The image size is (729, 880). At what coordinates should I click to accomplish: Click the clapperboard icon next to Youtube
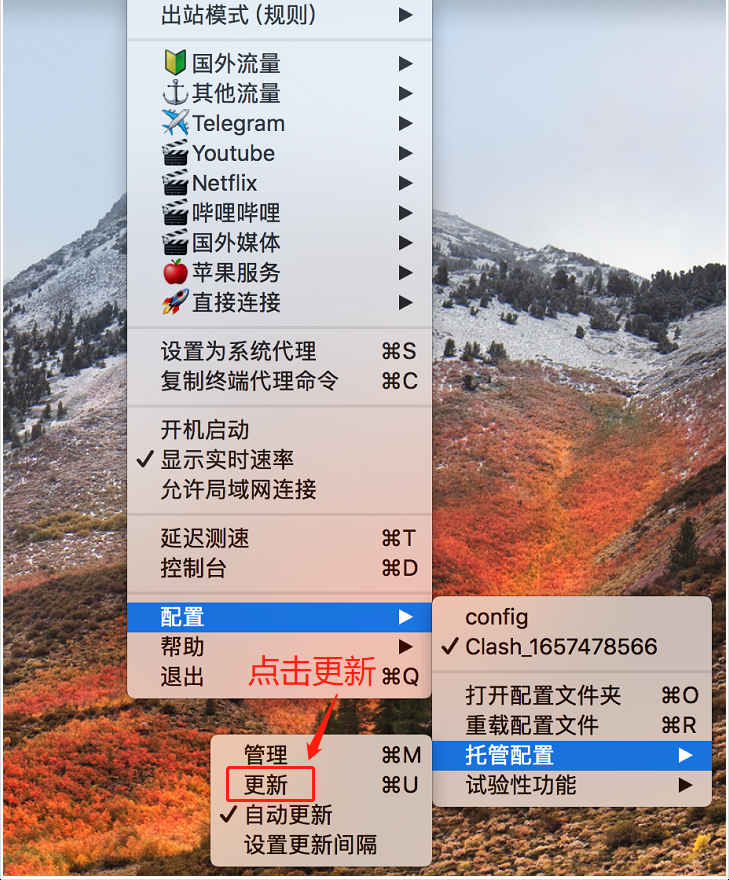[175, 153]
